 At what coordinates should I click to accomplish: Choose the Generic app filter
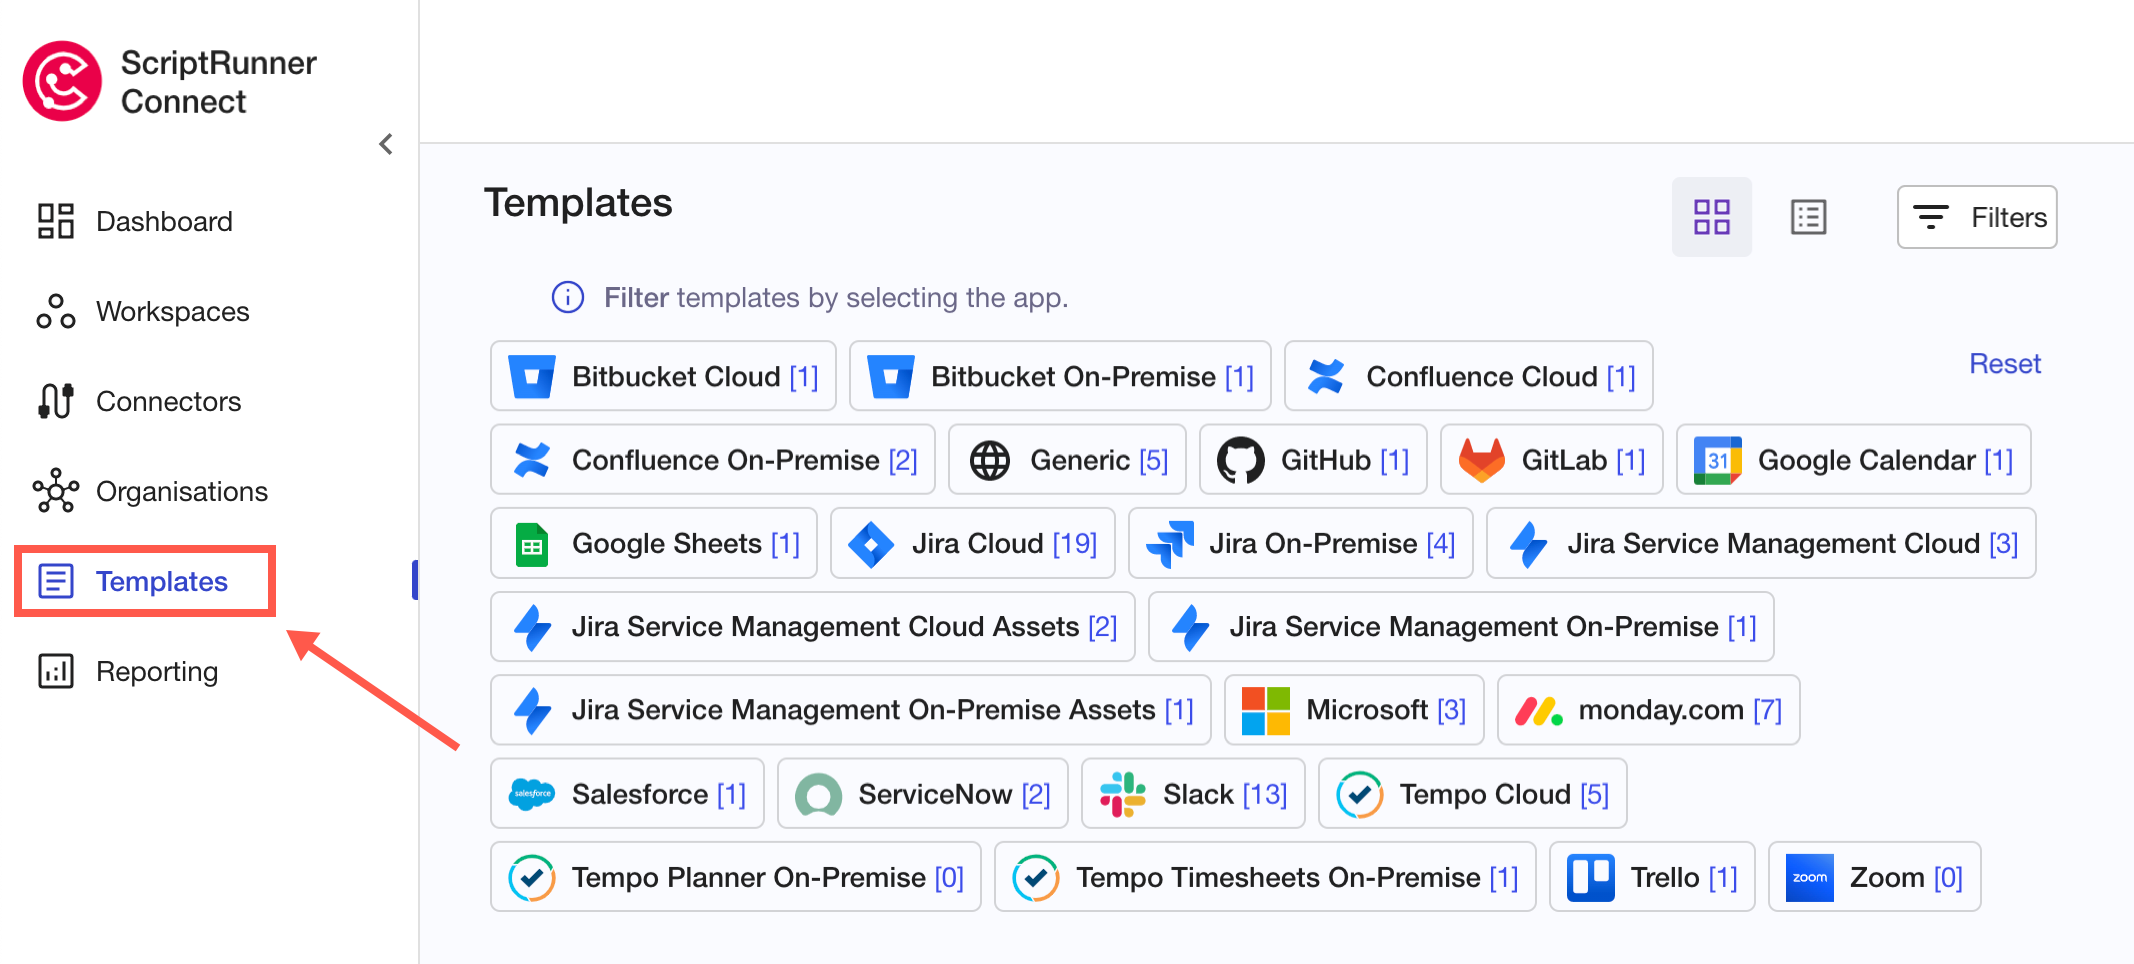click(1067, 459)
